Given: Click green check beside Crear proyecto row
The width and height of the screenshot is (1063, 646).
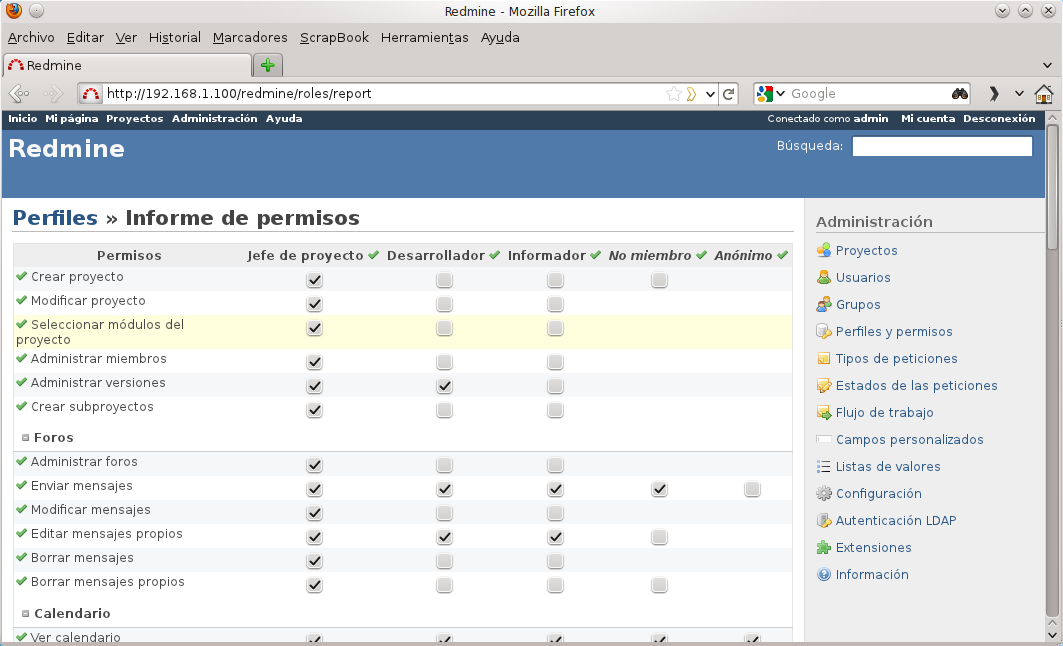Looking at the screenshot, I should coord(22,276).
